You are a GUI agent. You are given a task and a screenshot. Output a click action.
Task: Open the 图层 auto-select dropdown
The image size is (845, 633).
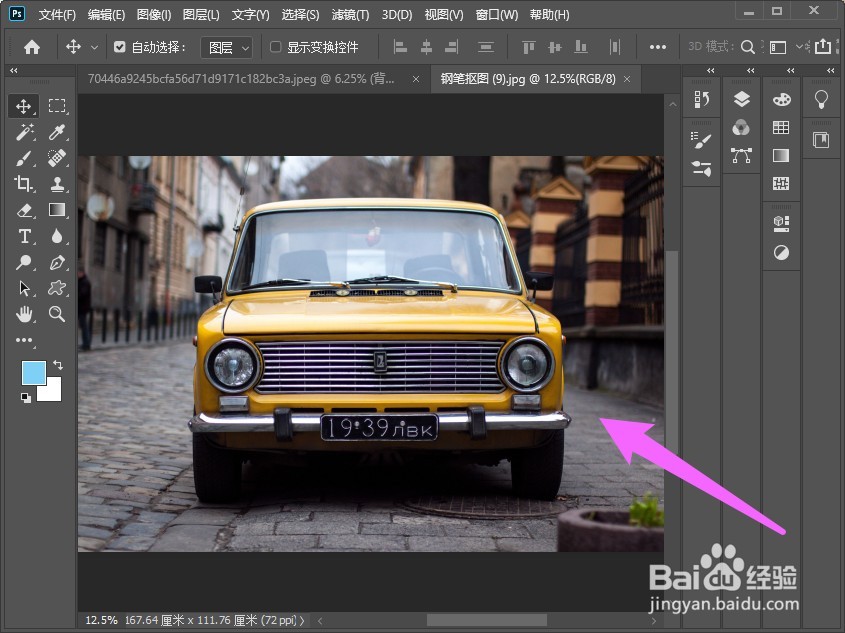[x=226, y=48]
